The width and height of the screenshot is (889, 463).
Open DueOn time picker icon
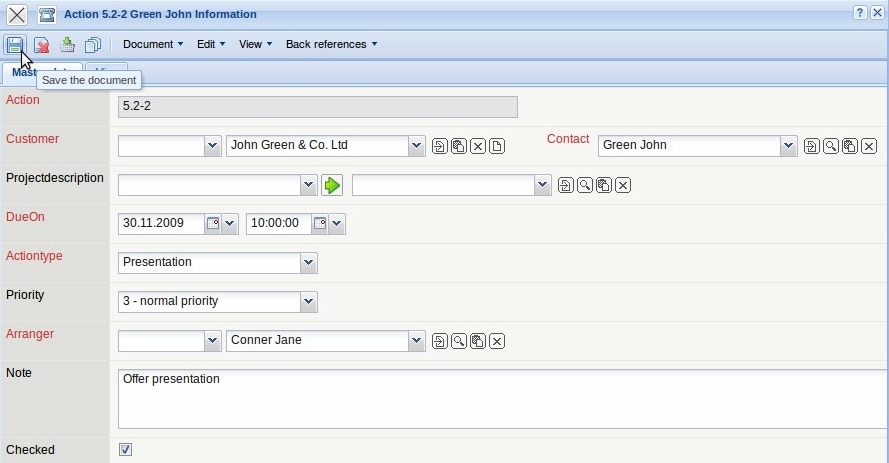pyautogui.click(x=320, y=223)
